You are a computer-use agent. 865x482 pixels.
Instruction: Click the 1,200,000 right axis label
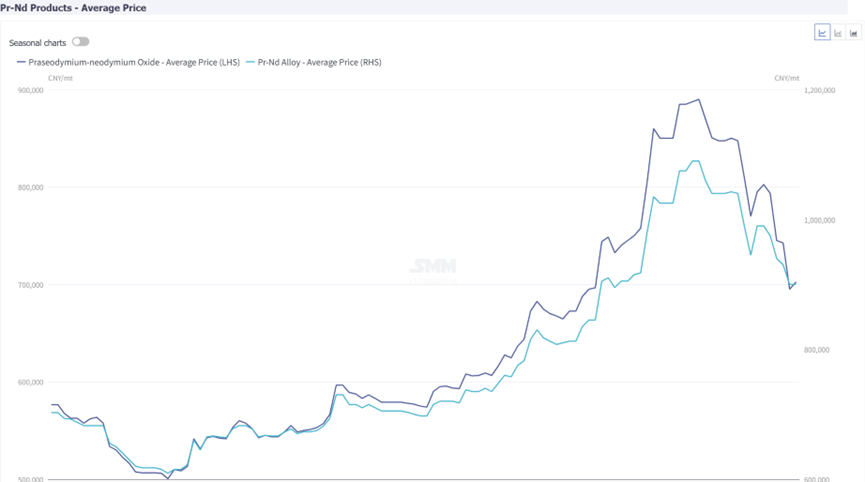pyautogui.click(x=819, y=90)
